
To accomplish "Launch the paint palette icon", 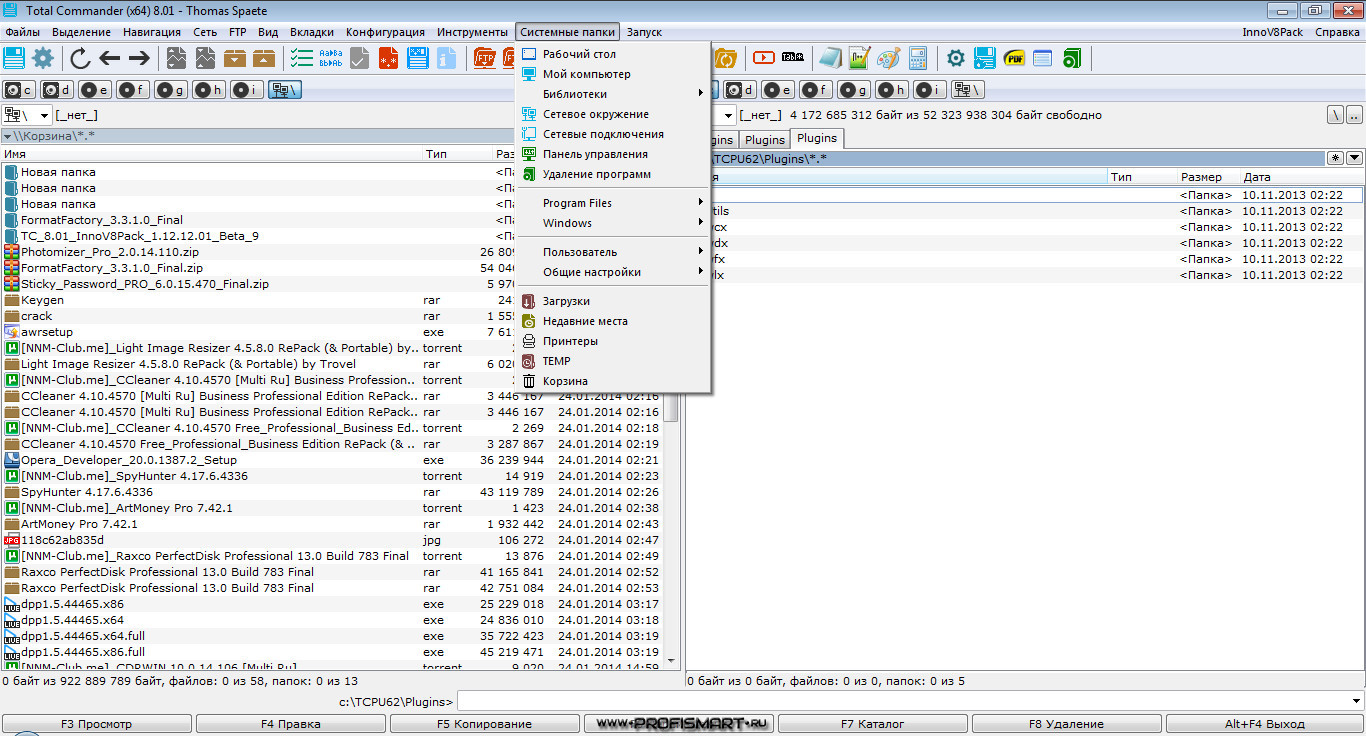I will tap(888, 58).
